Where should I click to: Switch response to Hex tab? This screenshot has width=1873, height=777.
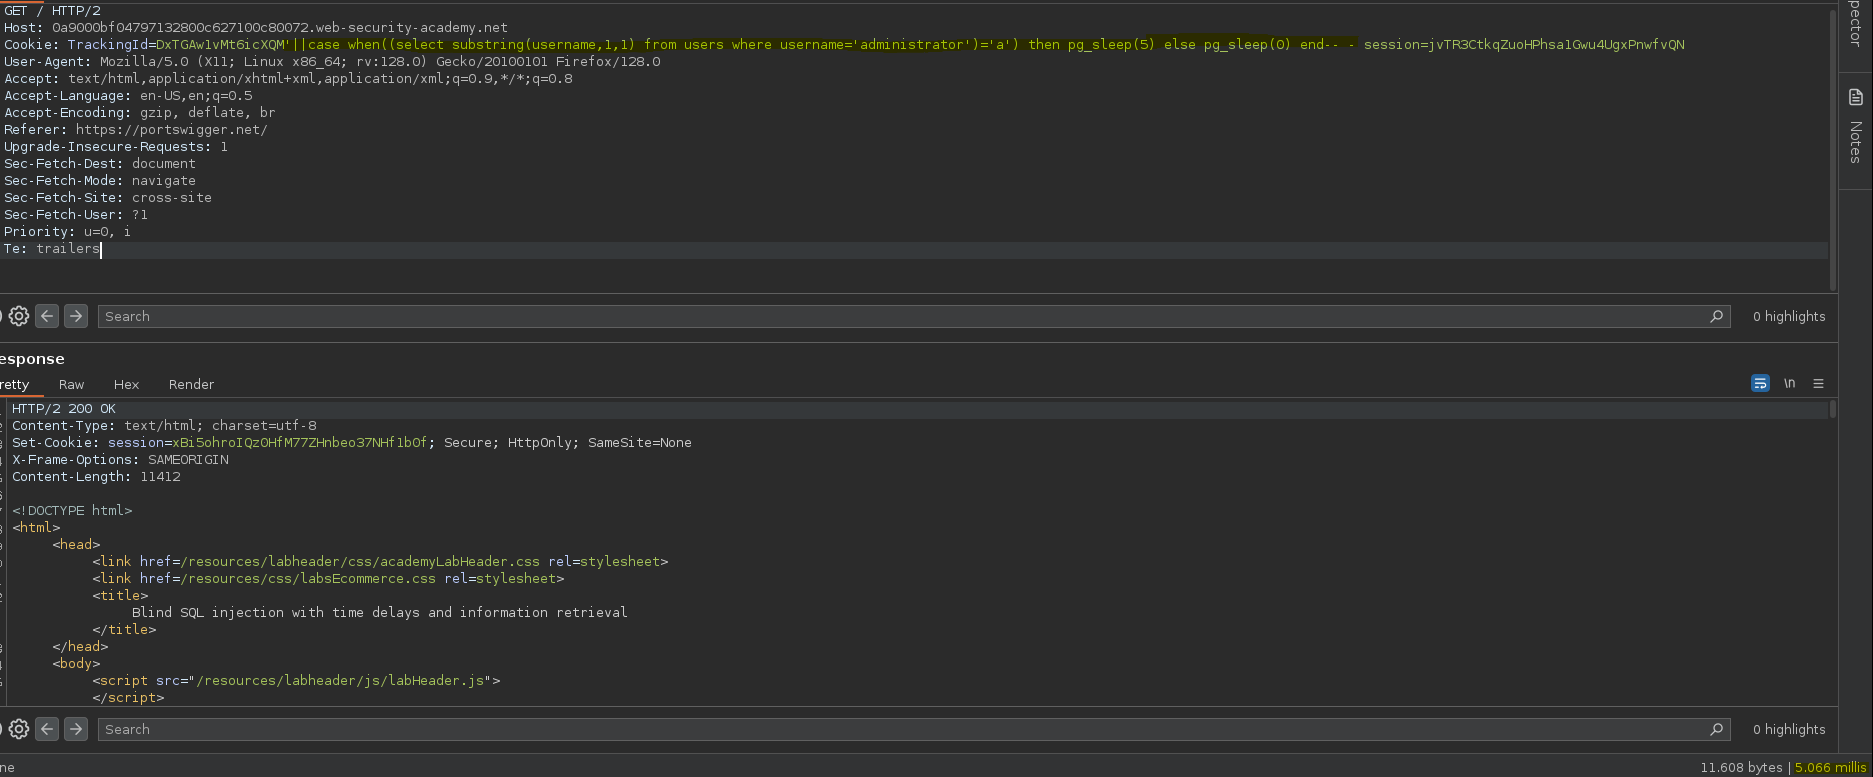[126, 384]
